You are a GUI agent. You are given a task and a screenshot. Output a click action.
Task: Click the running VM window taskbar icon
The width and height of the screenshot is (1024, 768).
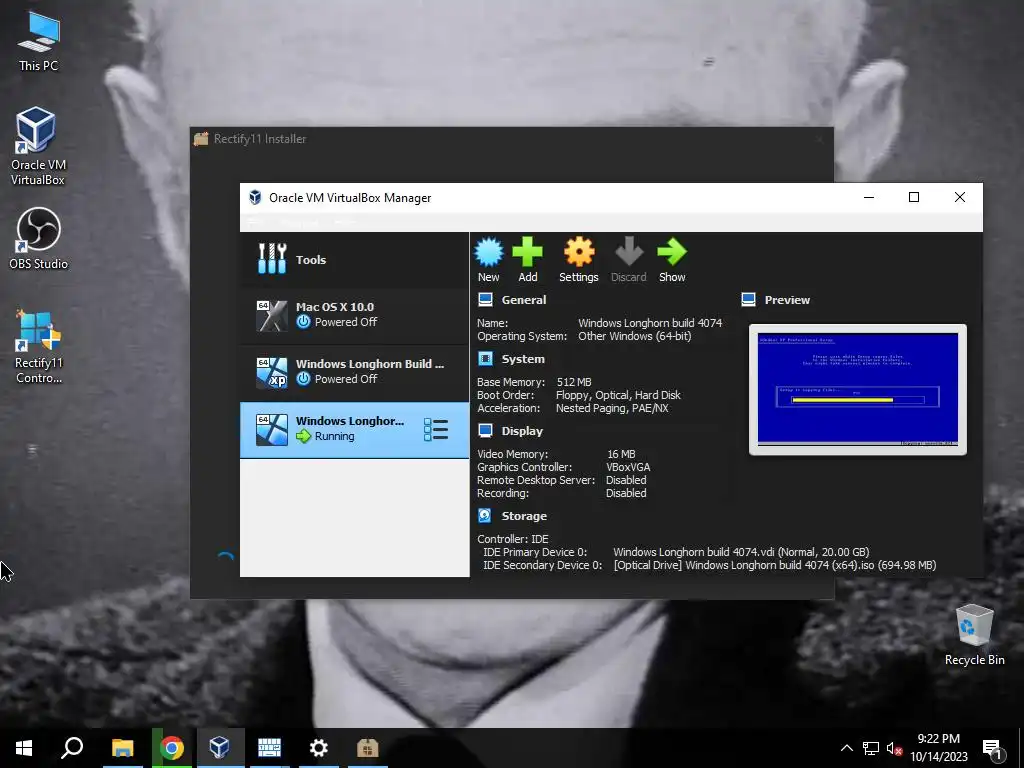pyautogui.click(x=269, y=748)
